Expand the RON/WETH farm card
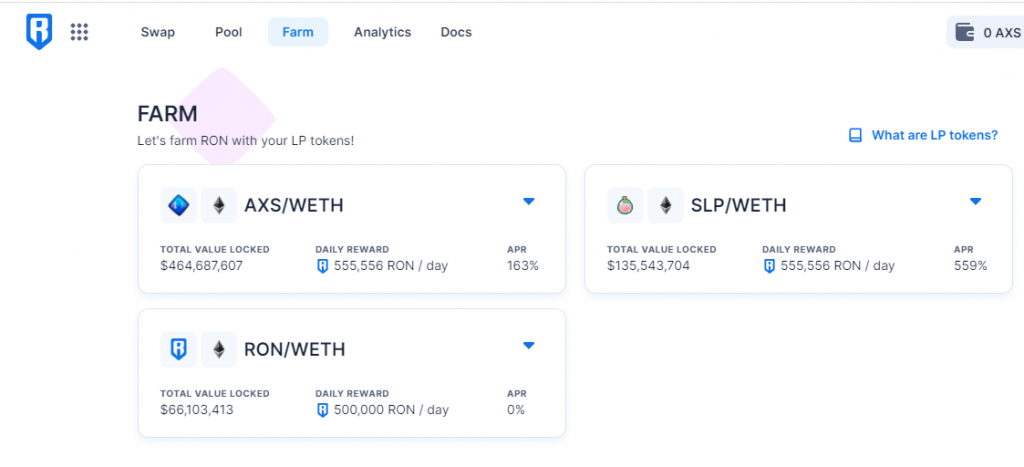Viewport: 1024px width, 467px height. [529, 345]
